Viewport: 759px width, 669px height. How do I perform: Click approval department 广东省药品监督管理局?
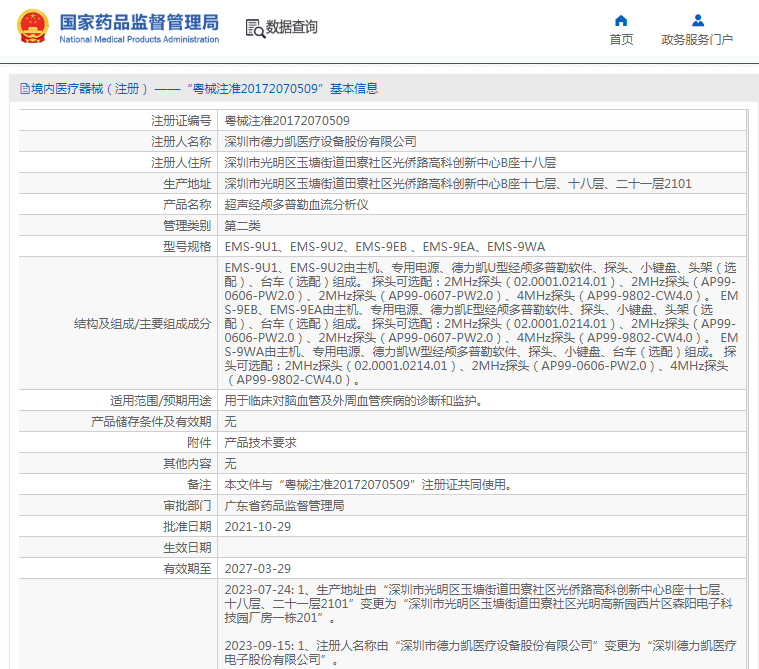pos(284,506)
